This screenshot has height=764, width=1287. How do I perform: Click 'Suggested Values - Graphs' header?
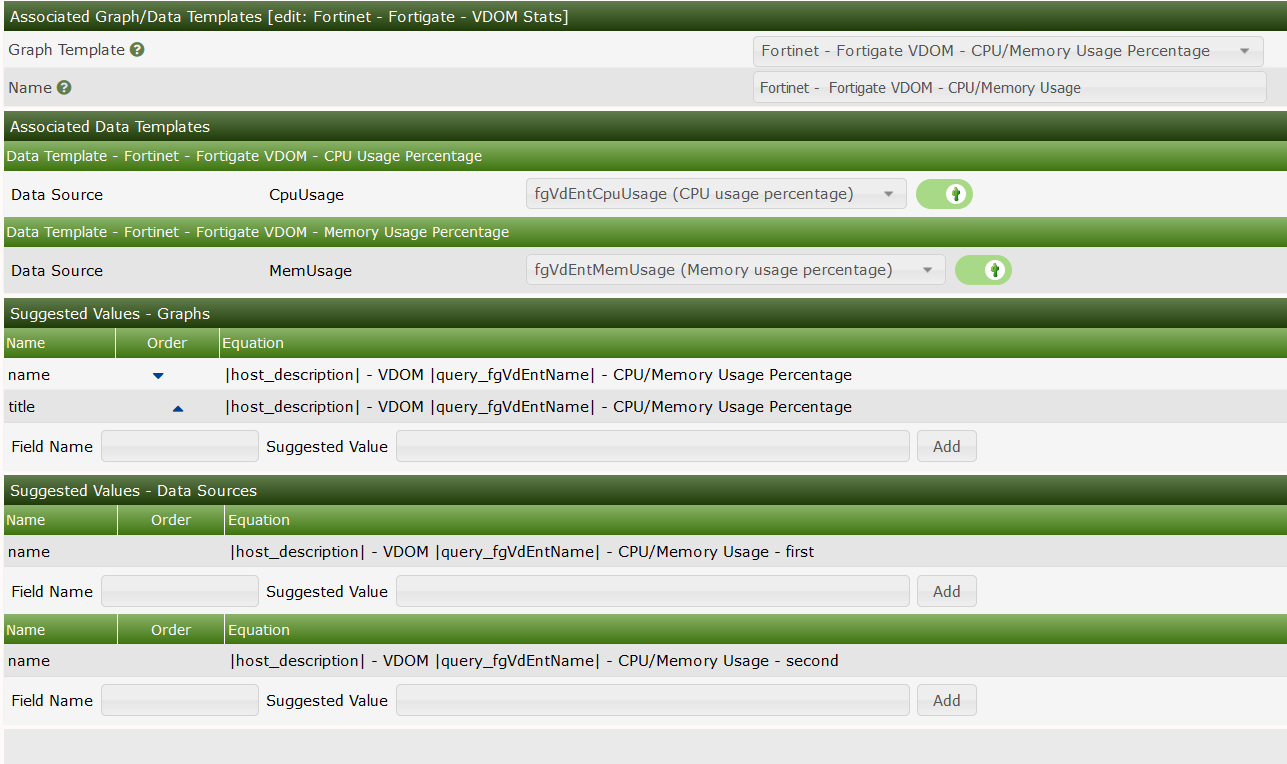click(645, 314)
